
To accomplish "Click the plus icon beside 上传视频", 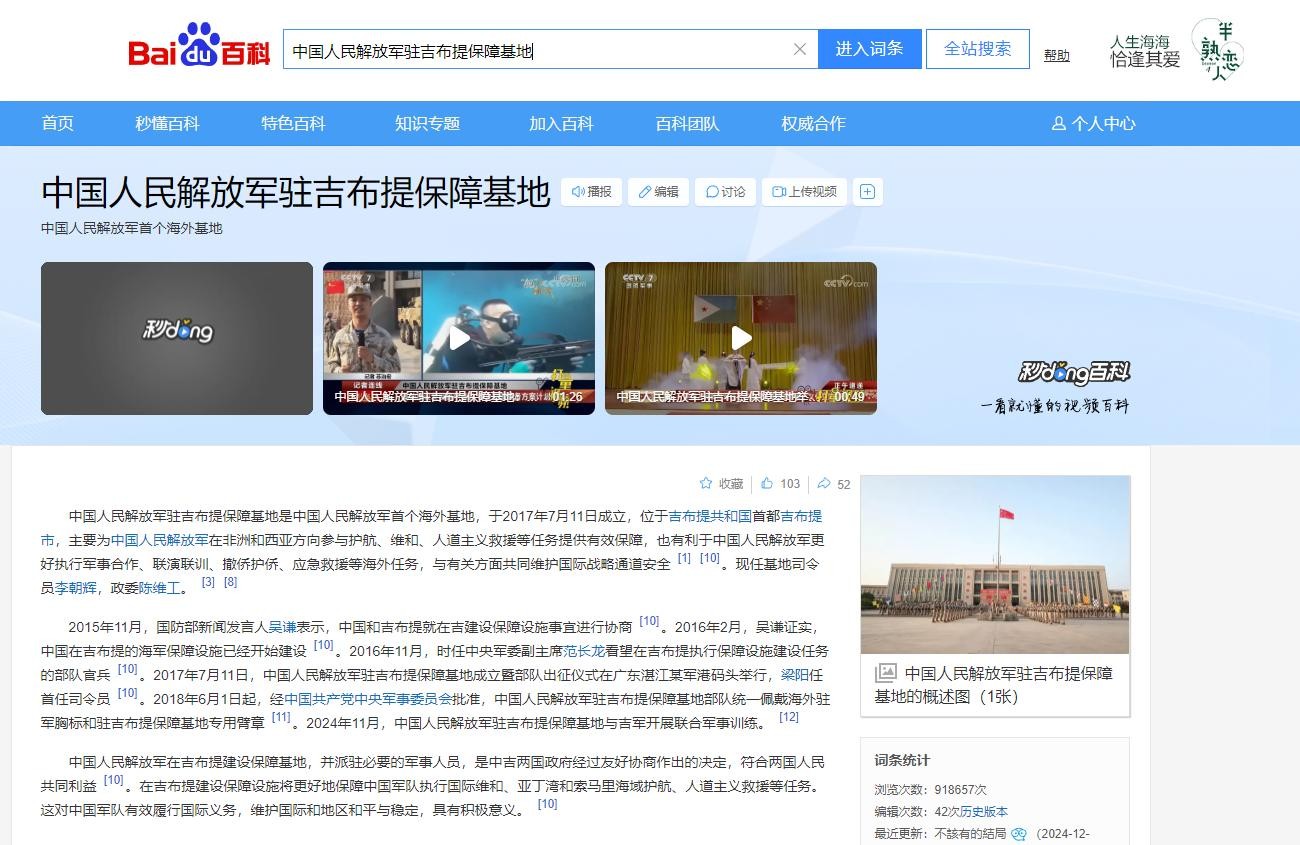I will coord(867,192).
